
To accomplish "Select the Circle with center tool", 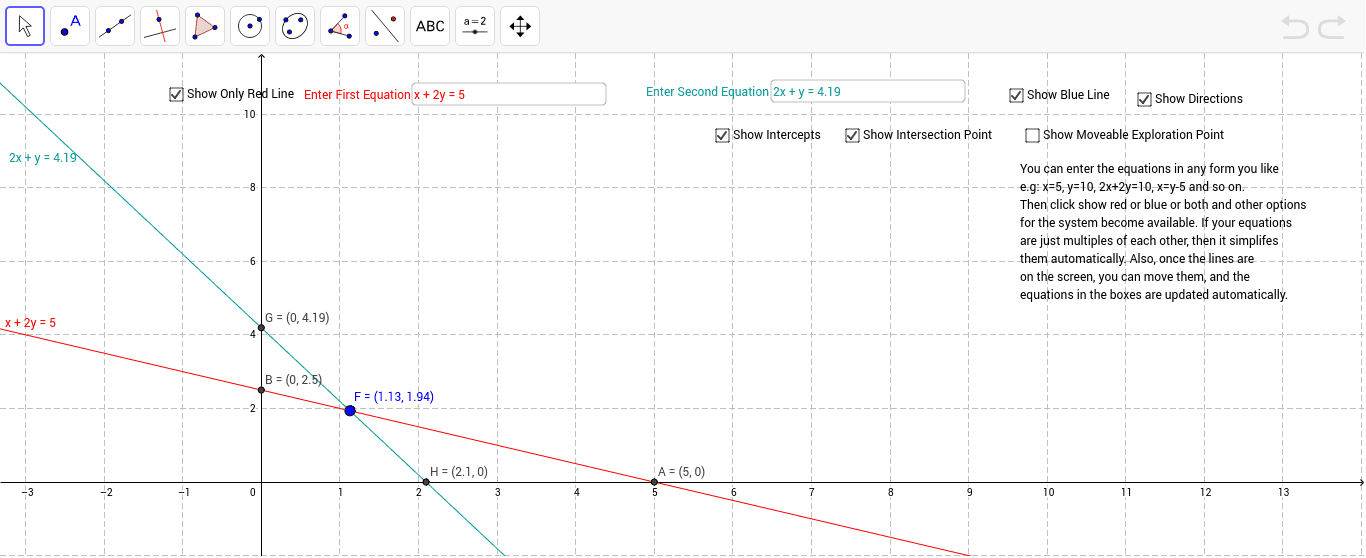I will click(x=250, y=26).
